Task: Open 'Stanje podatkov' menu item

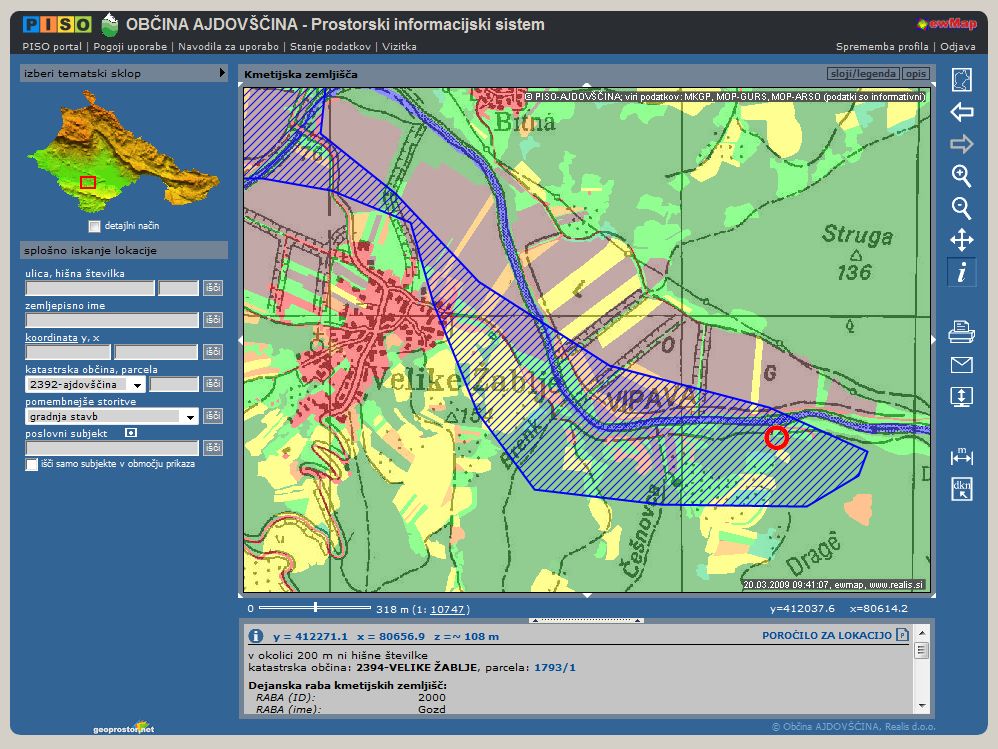Action: (332, 46)
